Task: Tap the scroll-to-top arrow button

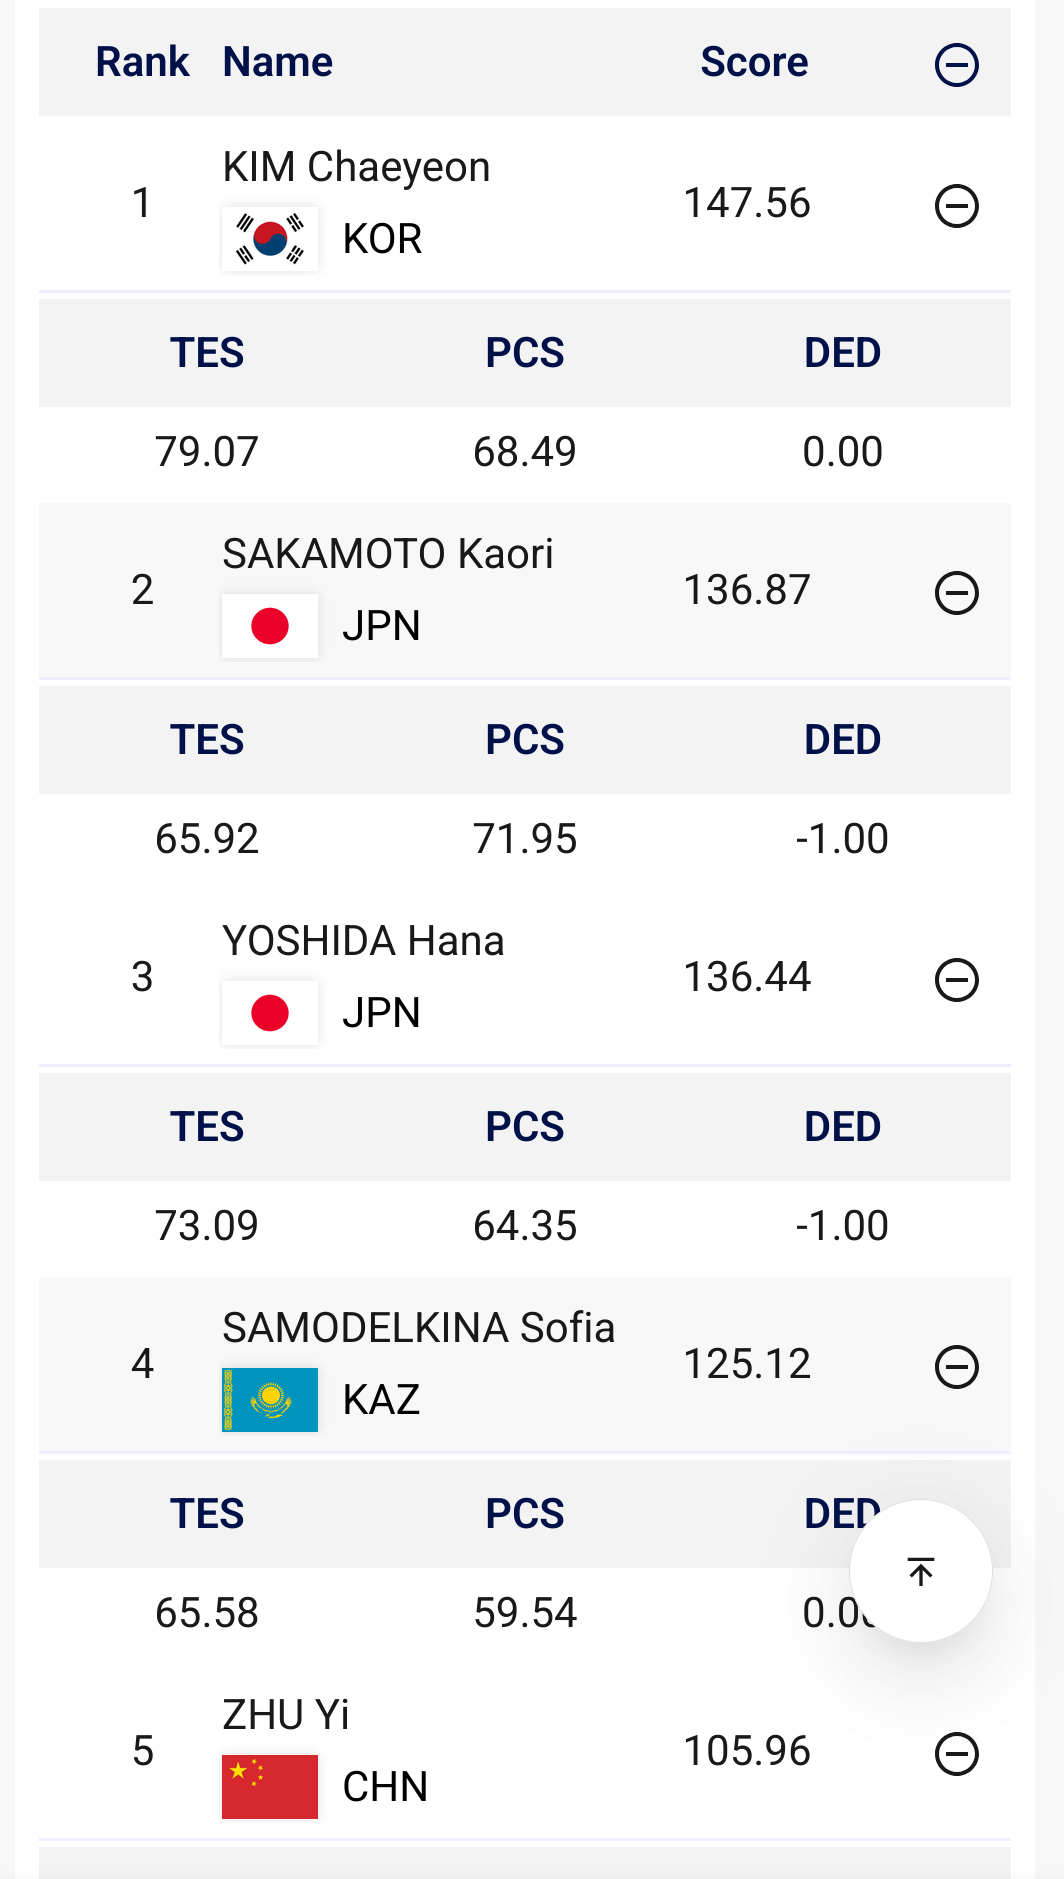Action: 920,1571
